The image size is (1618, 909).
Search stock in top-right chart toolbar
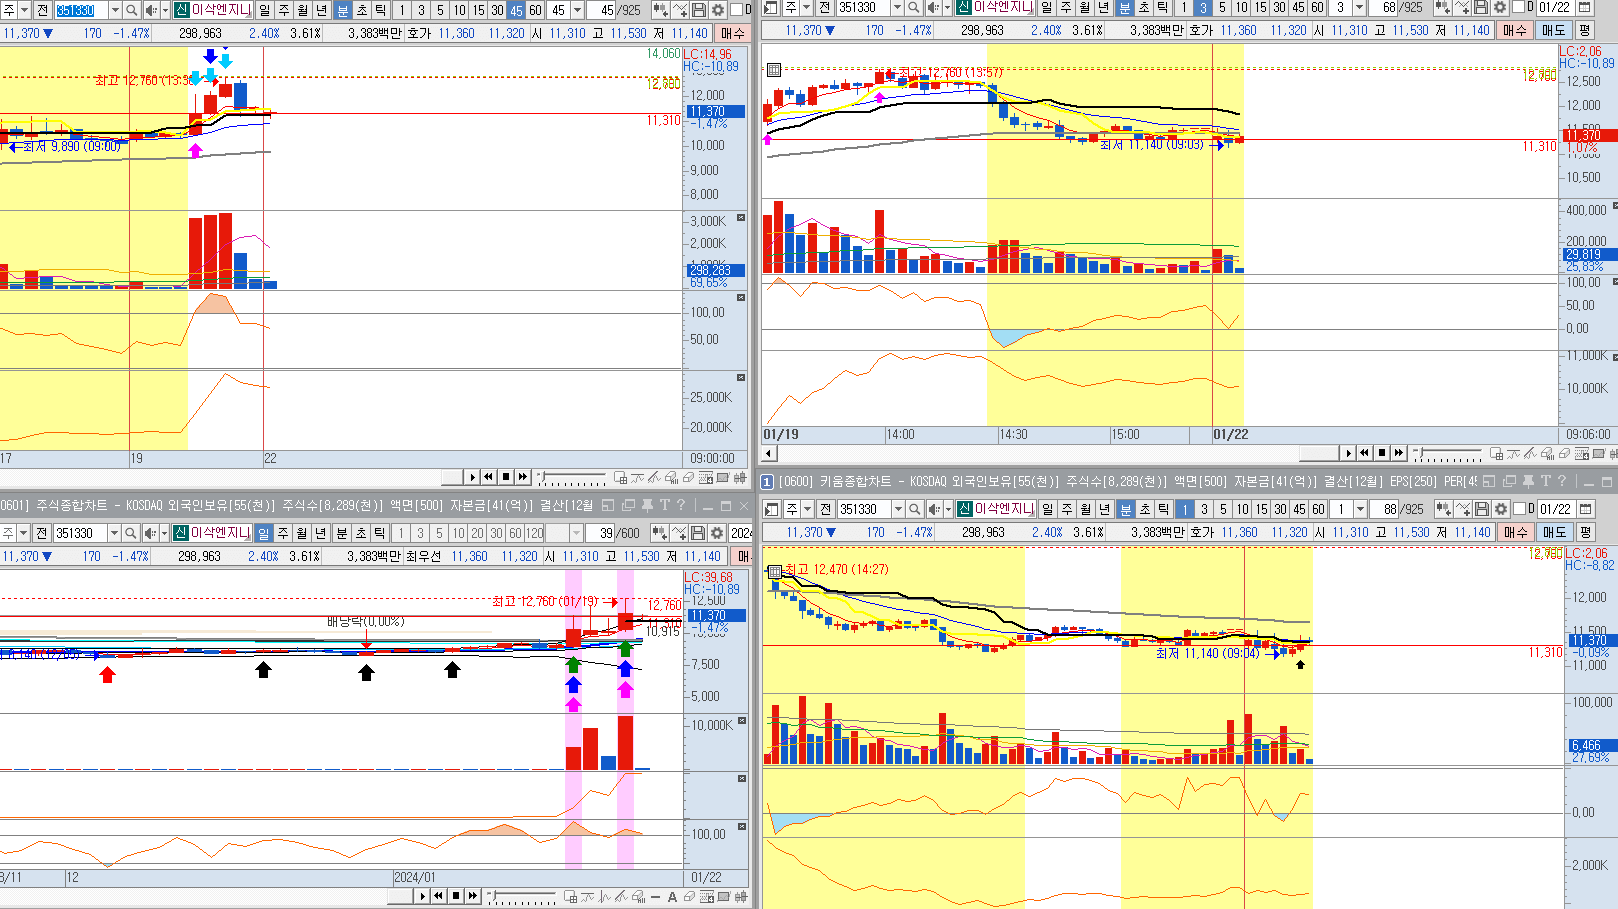point(913,7)
